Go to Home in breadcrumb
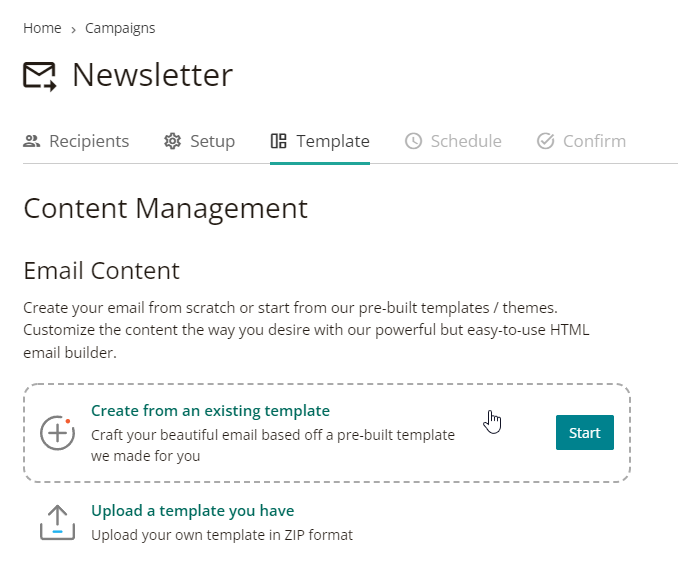Image resolution: width=678 pixels, height=575 pixels. (x=42, y=28)
